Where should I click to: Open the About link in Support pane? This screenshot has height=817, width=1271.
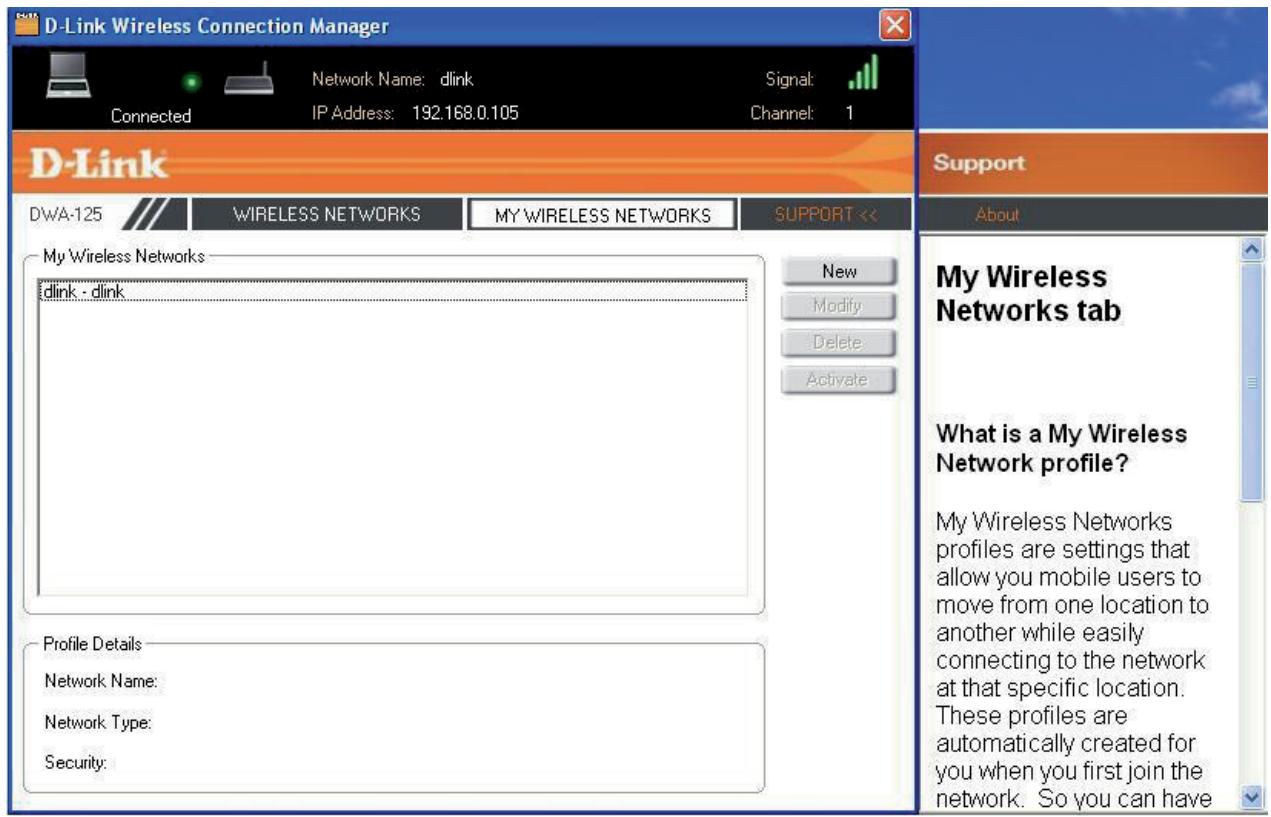pos(997,214)
